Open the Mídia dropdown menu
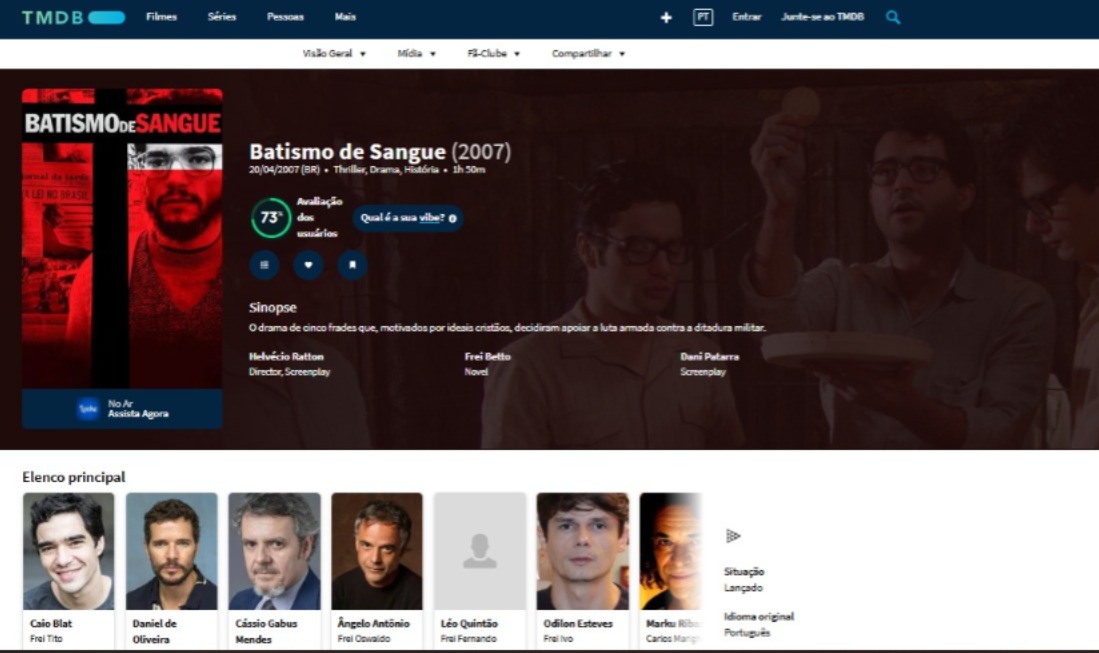Viewport: 1099px width, 653px height. [416, 54]
